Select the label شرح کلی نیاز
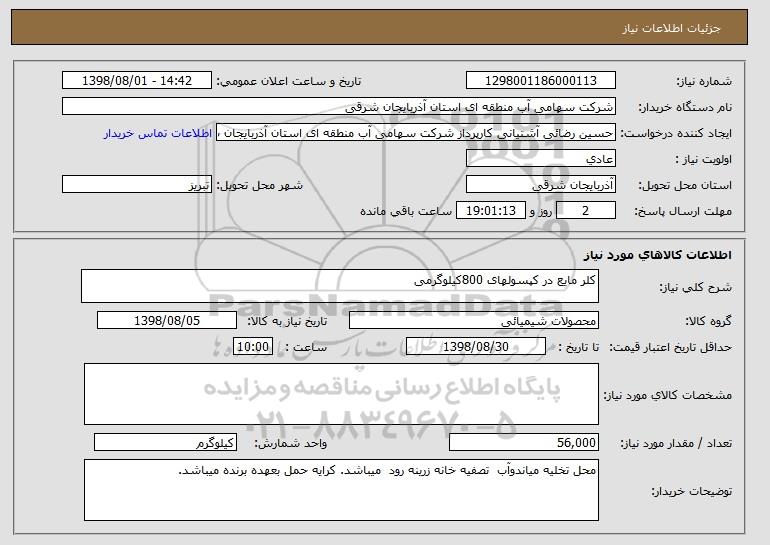 (695, 287)
